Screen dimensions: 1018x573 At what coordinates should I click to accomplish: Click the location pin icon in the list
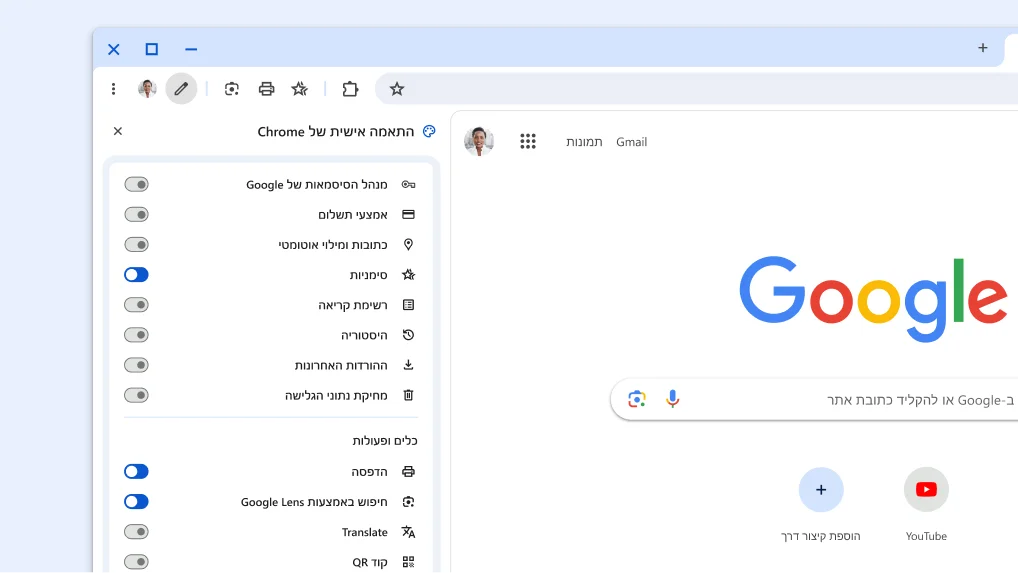tap(408, 245)
